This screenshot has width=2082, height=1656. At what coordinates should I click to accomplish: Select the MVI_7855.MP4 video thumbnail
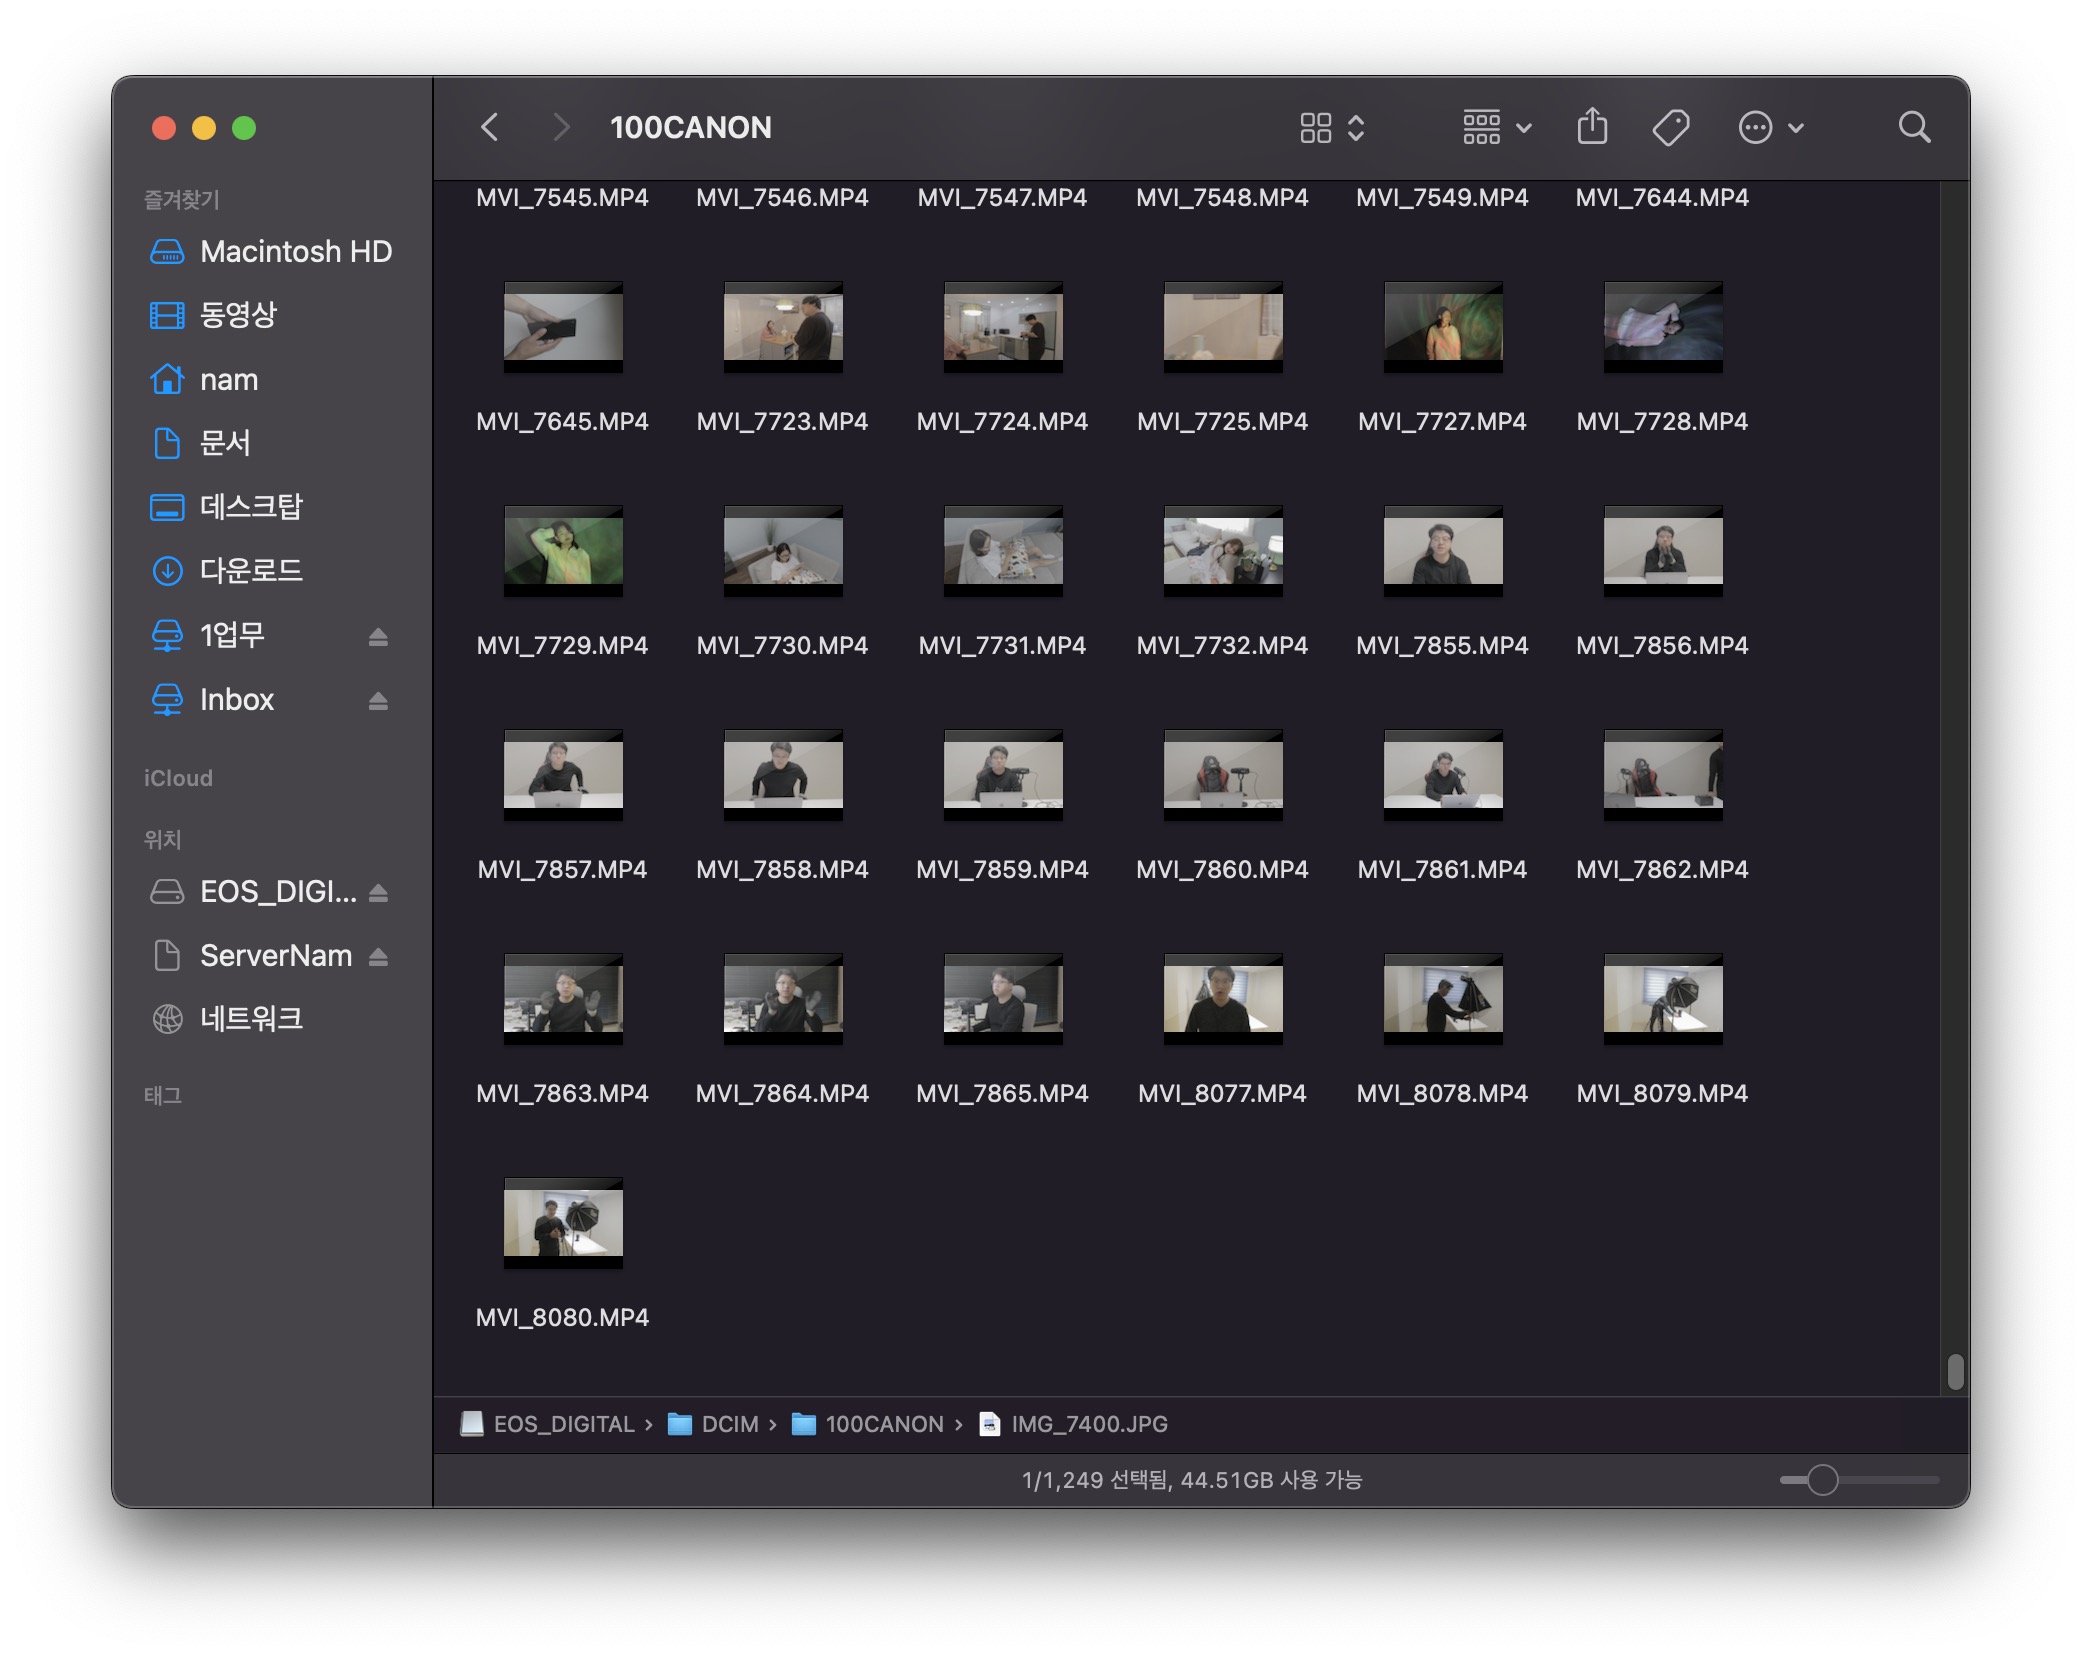point(1443,550)
